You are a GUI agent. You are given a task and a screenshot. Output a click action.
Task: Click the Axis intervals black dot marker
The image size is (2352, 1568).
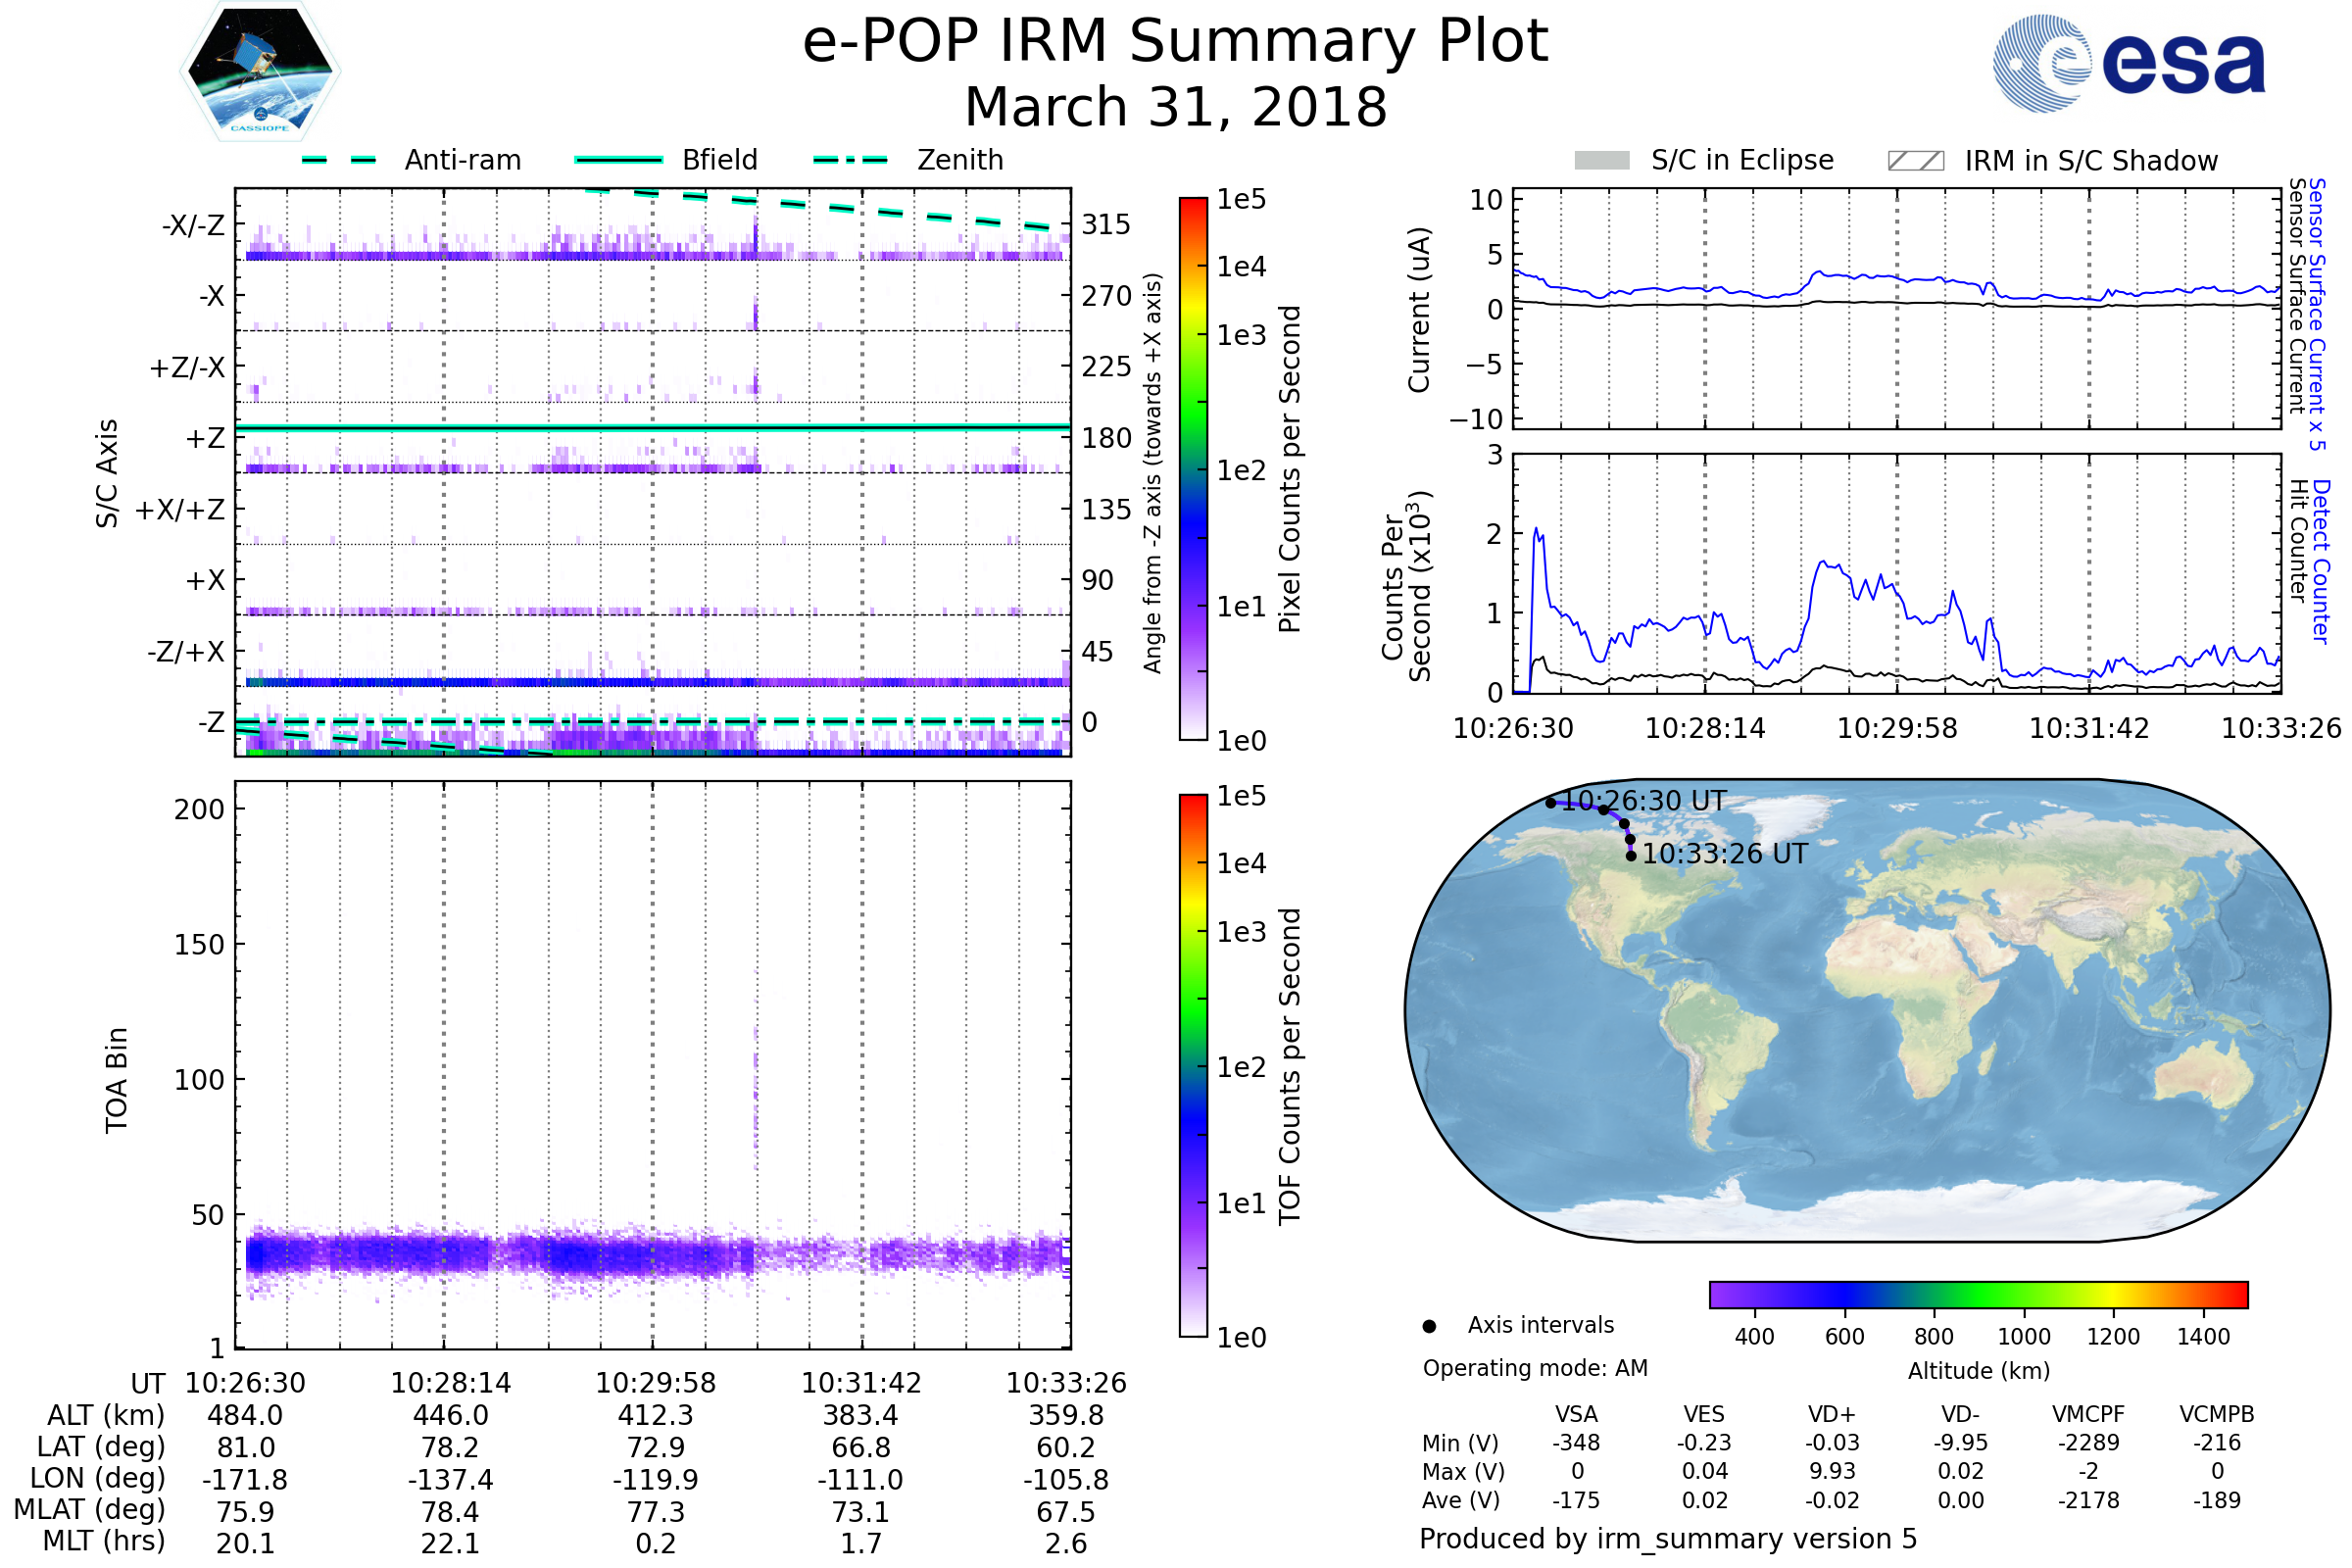click(1429, 1326)
